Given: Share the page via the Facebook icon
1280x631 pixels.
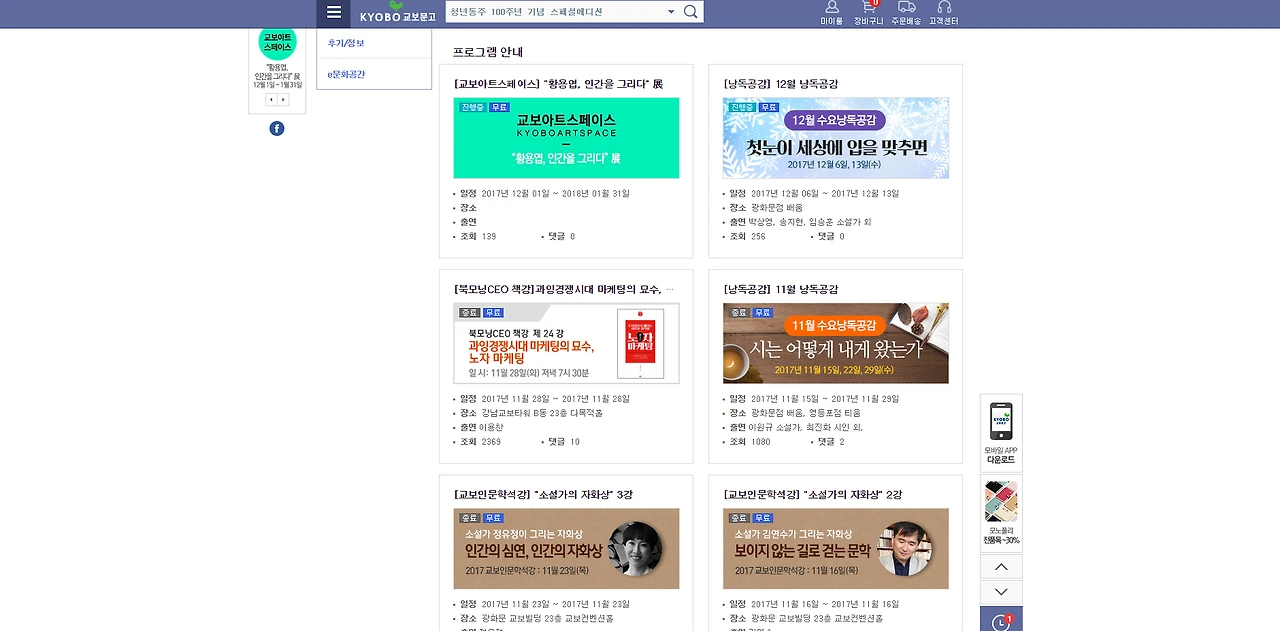Looking at the screenshot, I should (276, 128).
